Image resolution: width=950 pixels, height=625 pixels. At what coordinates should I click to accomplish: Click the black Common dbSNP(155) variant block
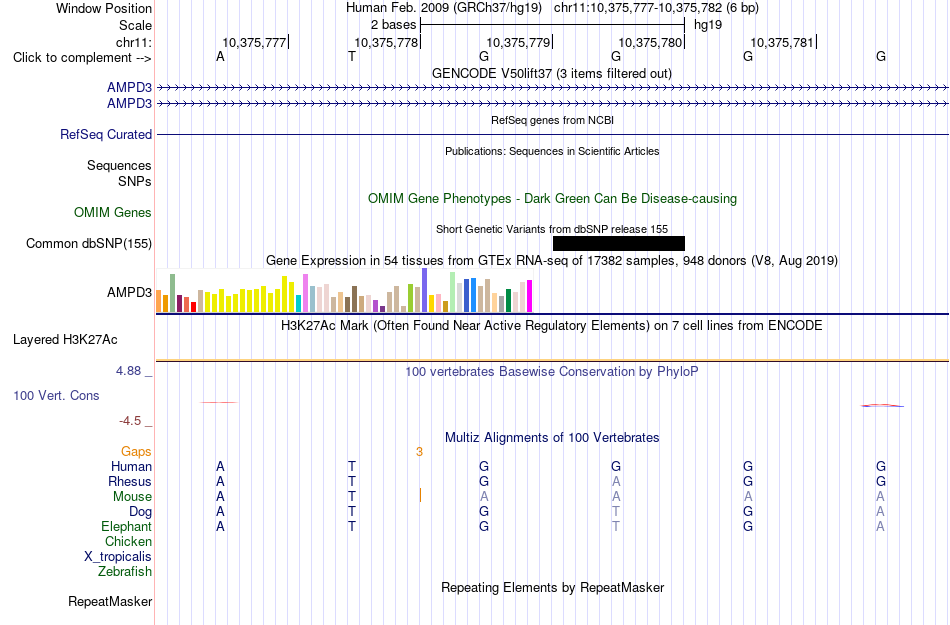(619, 243)
